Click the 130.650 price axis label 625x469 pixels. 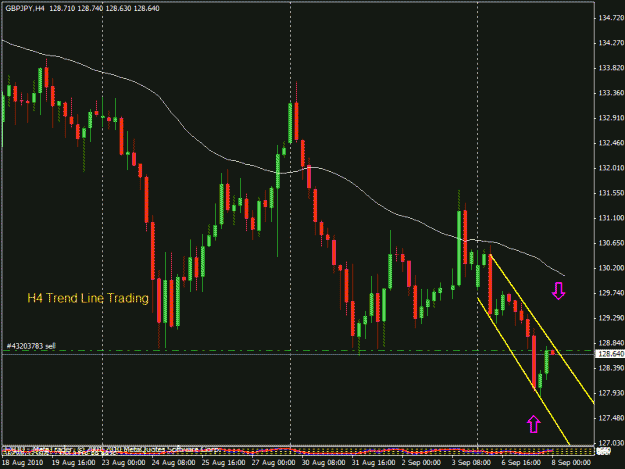click(611, 243)
